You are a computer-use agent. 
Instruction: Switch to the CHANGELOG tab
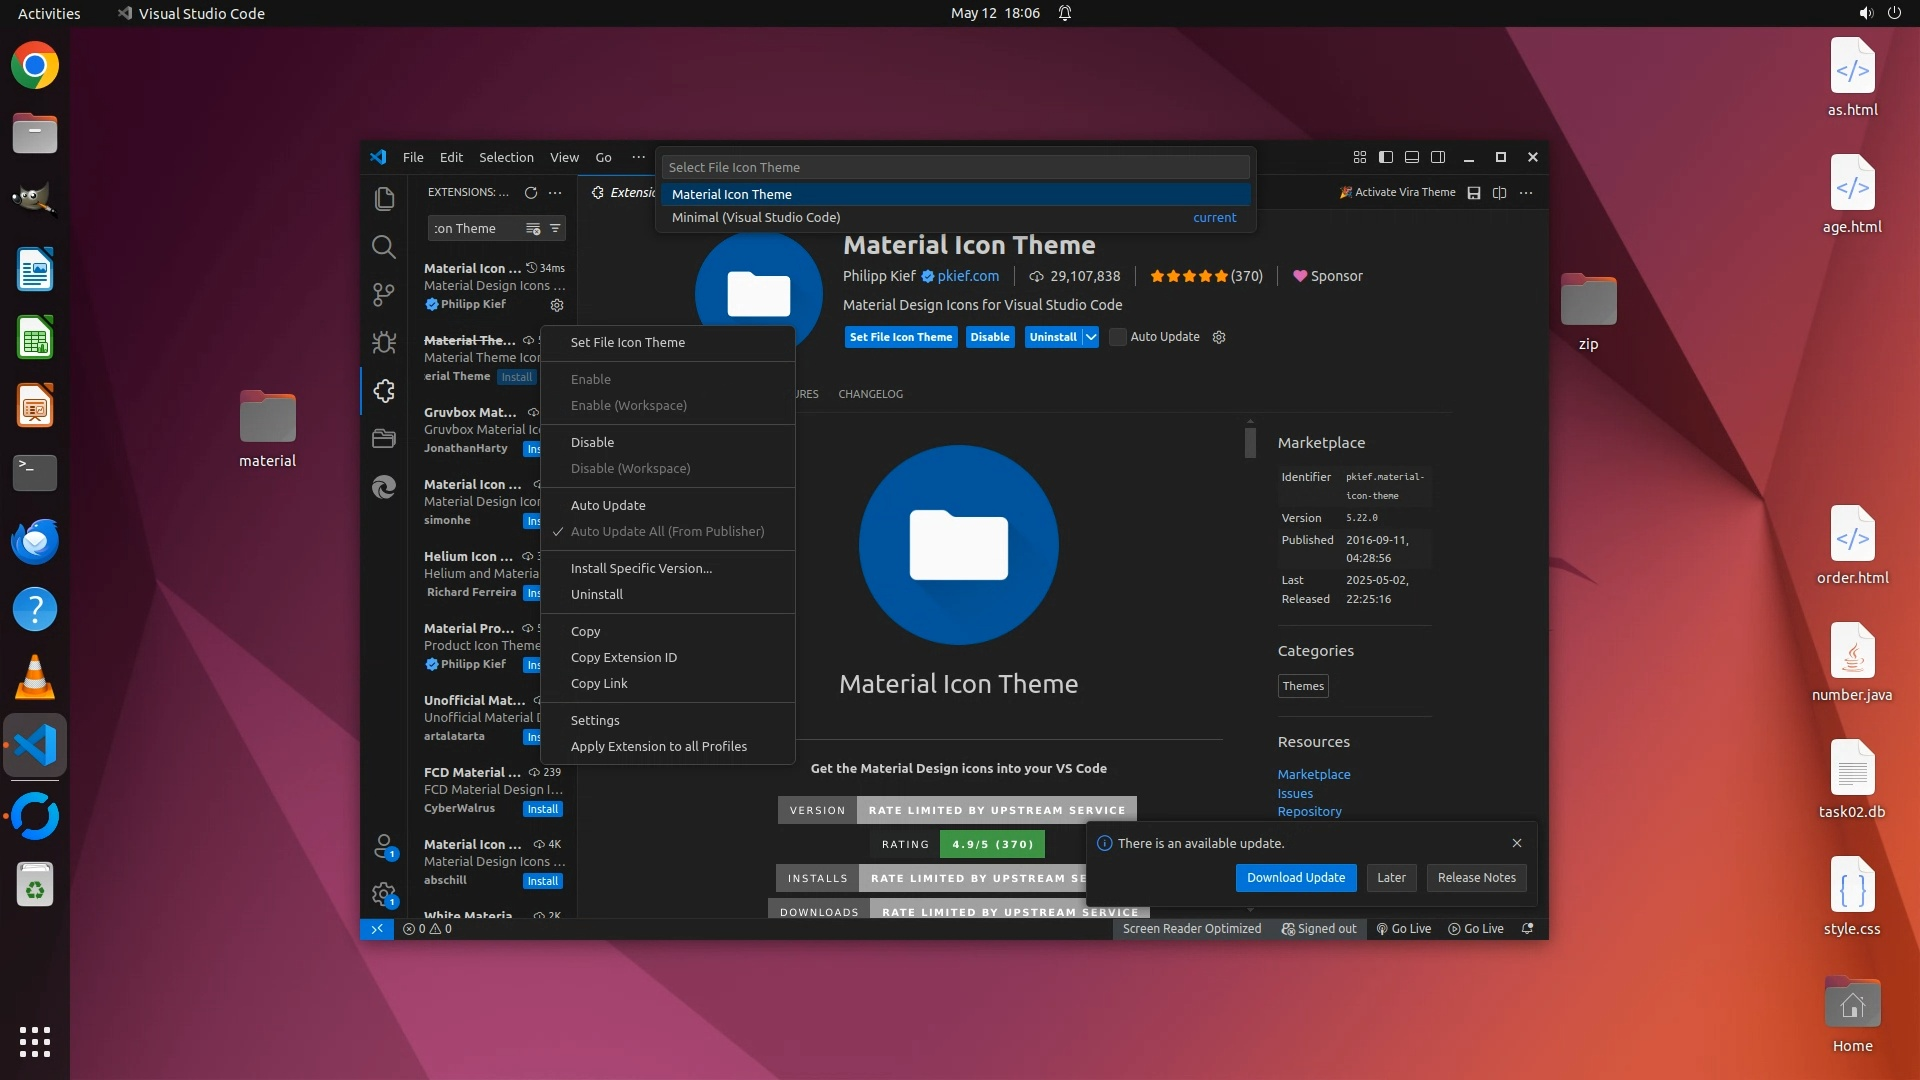[x=870, y=394]
